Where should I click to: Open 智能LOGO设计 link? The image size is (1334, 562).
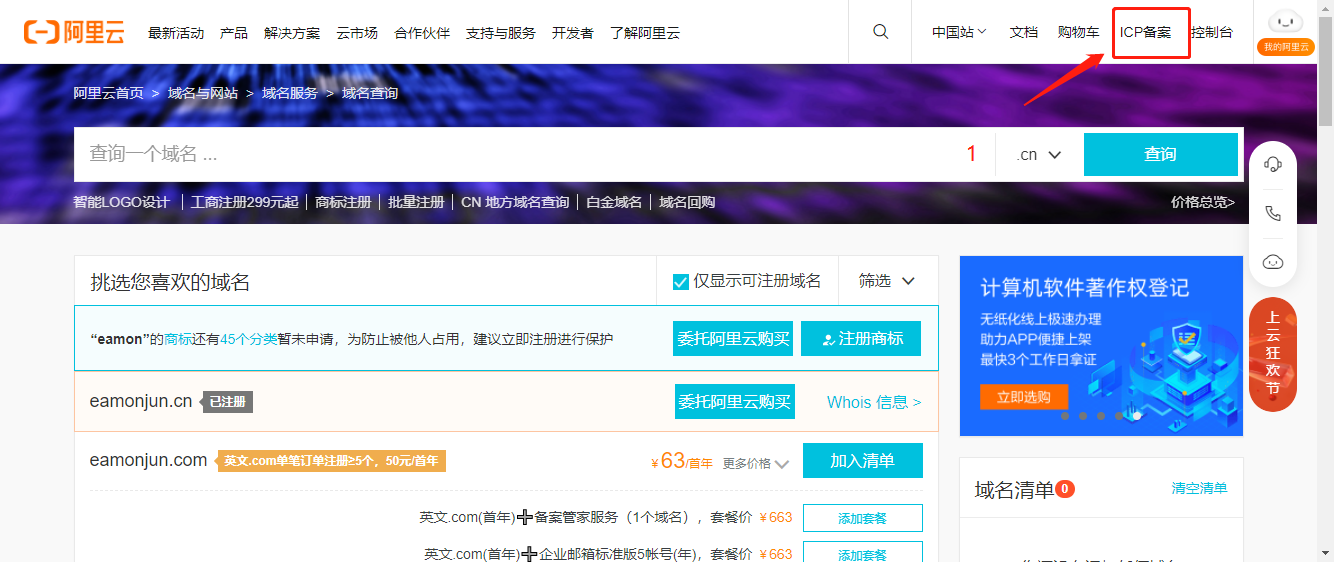[122, 202]
